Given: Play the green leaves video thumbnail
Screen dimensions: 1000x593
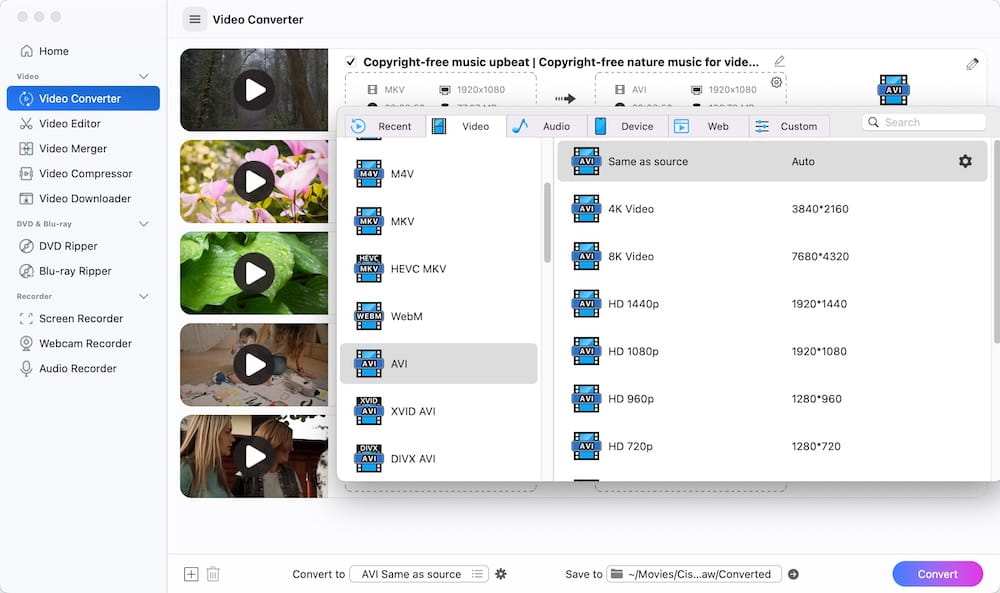Looking at the screenshot, I should pyautogui.click(x=254, y=273).
